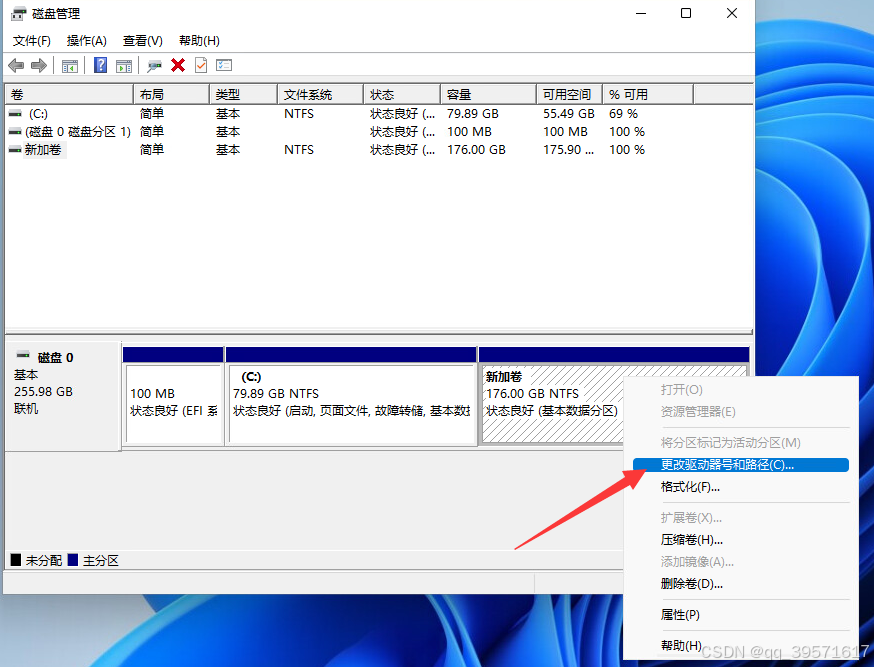
Task: Click the Forward arrow toolbar icon
Action: (38, 66)
